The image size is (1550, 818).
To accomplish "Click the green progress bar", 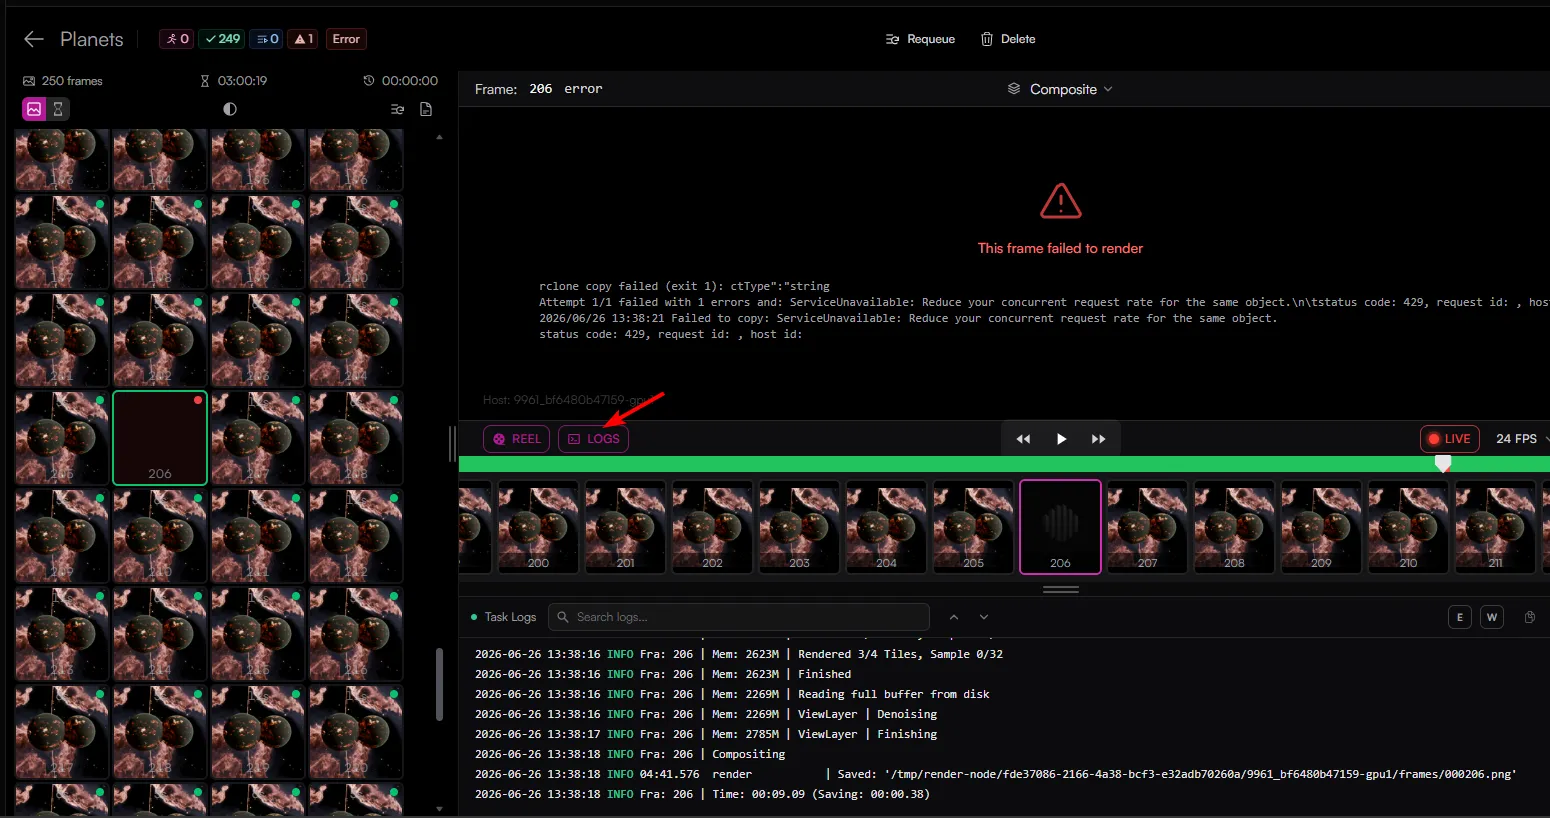I will click(1004, 464).
